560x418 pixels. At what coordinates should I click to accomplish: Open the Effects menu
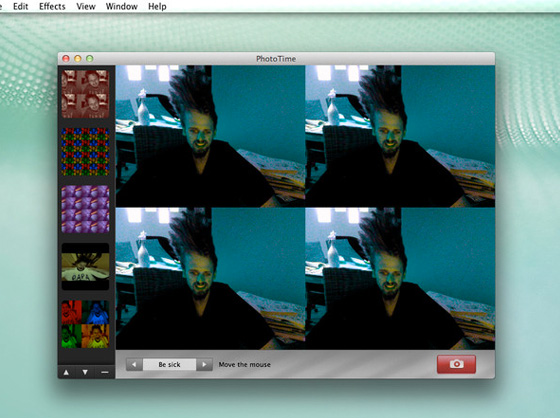[52, 6]
